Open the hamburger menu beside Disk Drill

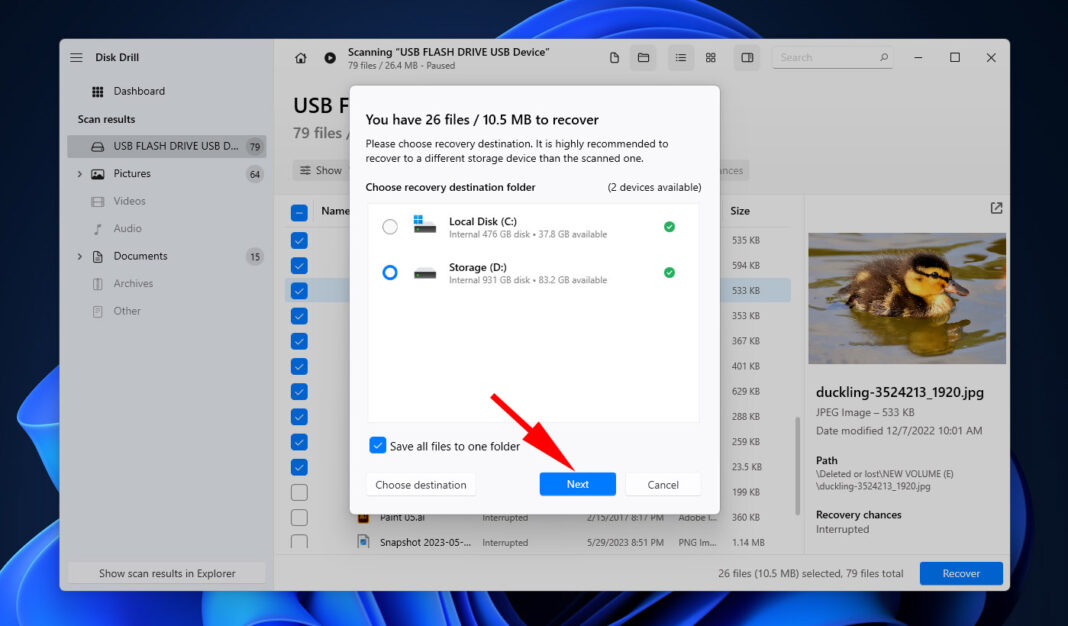point(76,58)
